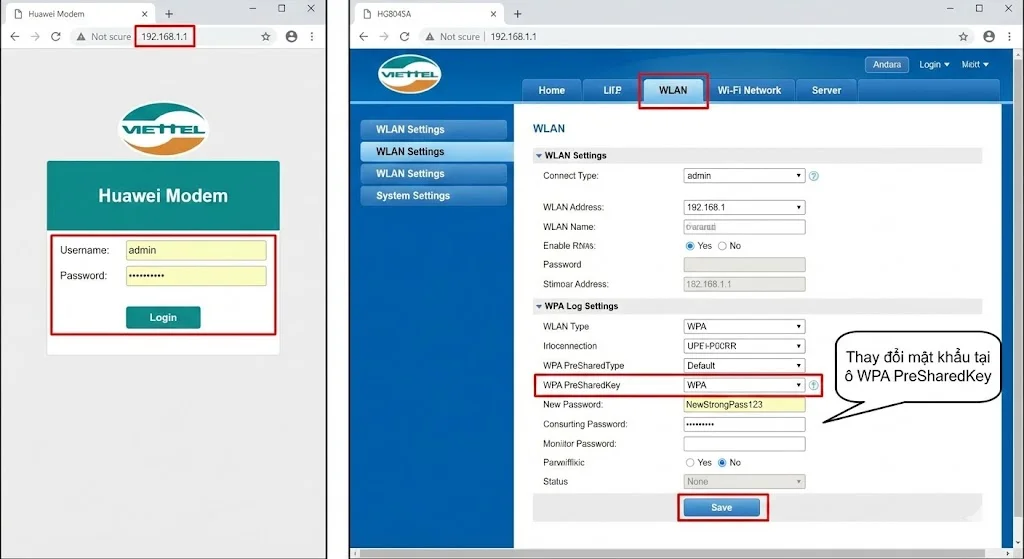Switch to LIFP tab
Screen dimensions: 1024x559
(x=612, y=90)
